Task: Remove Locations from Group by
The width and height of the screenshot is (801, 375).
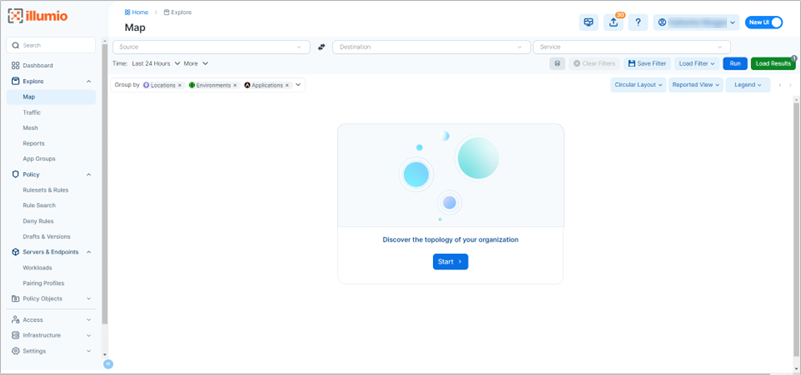Action: click(180, 85)
